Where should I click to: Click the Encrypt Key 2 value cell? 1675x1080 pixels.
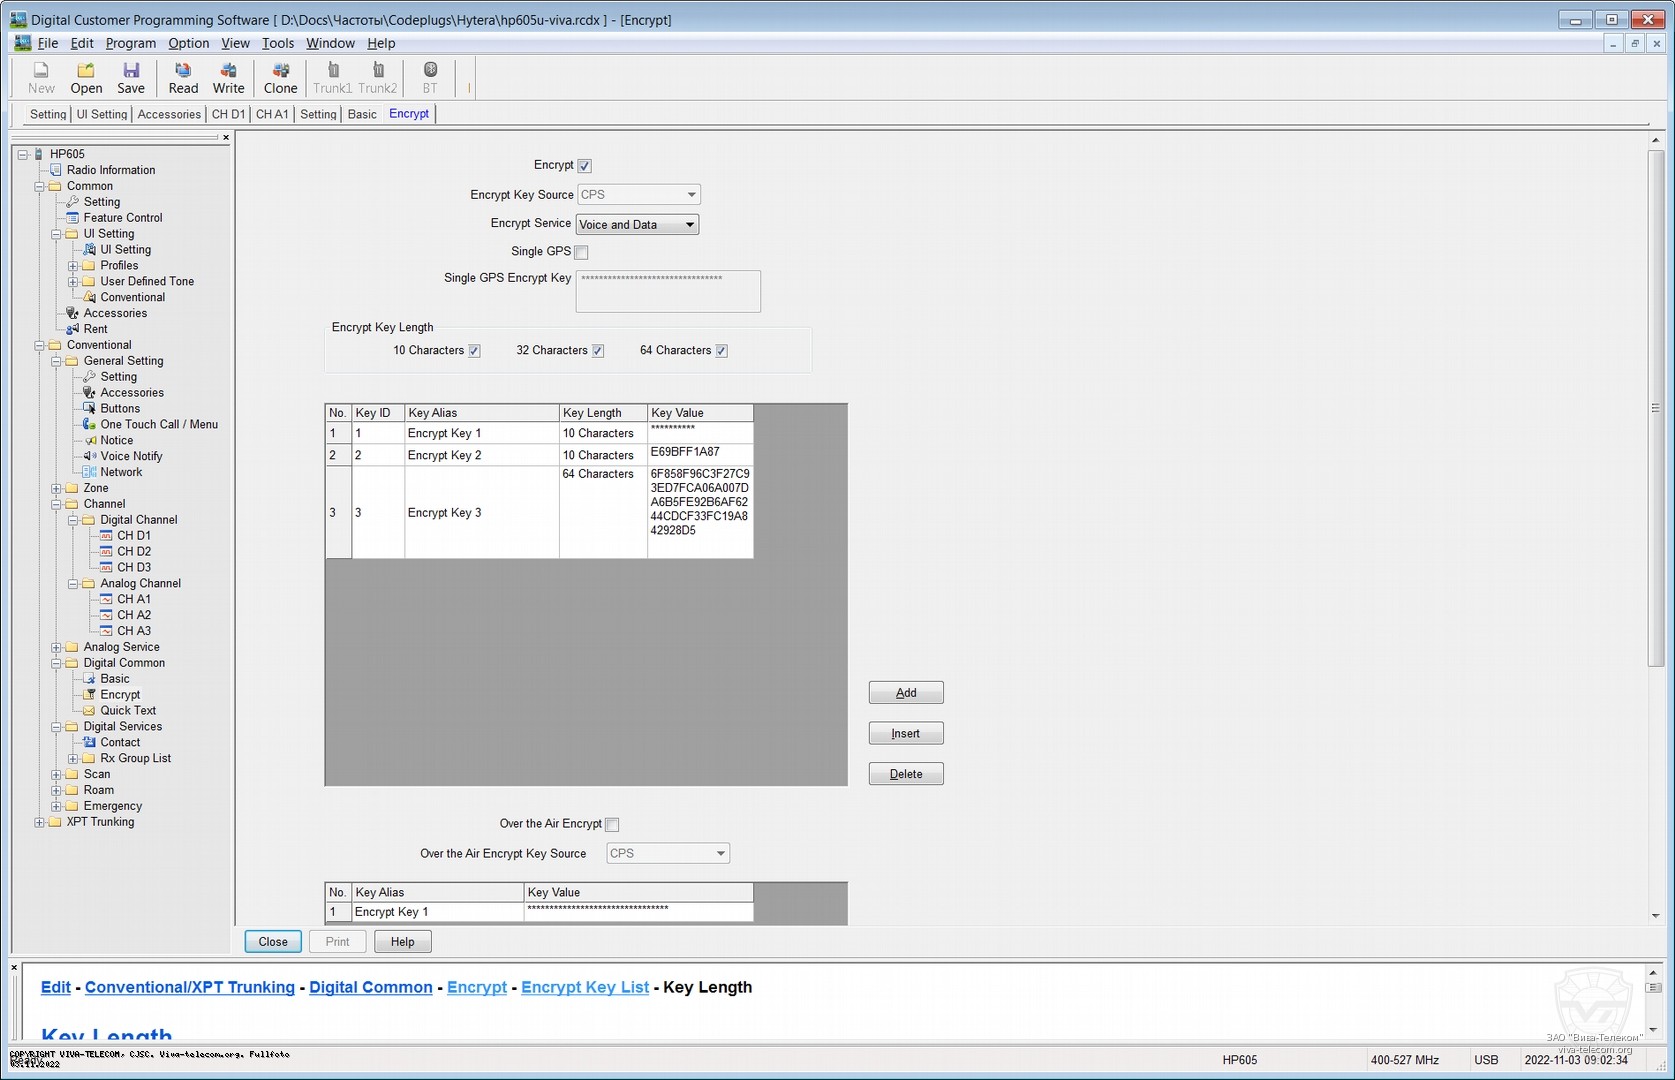(699, 454)
